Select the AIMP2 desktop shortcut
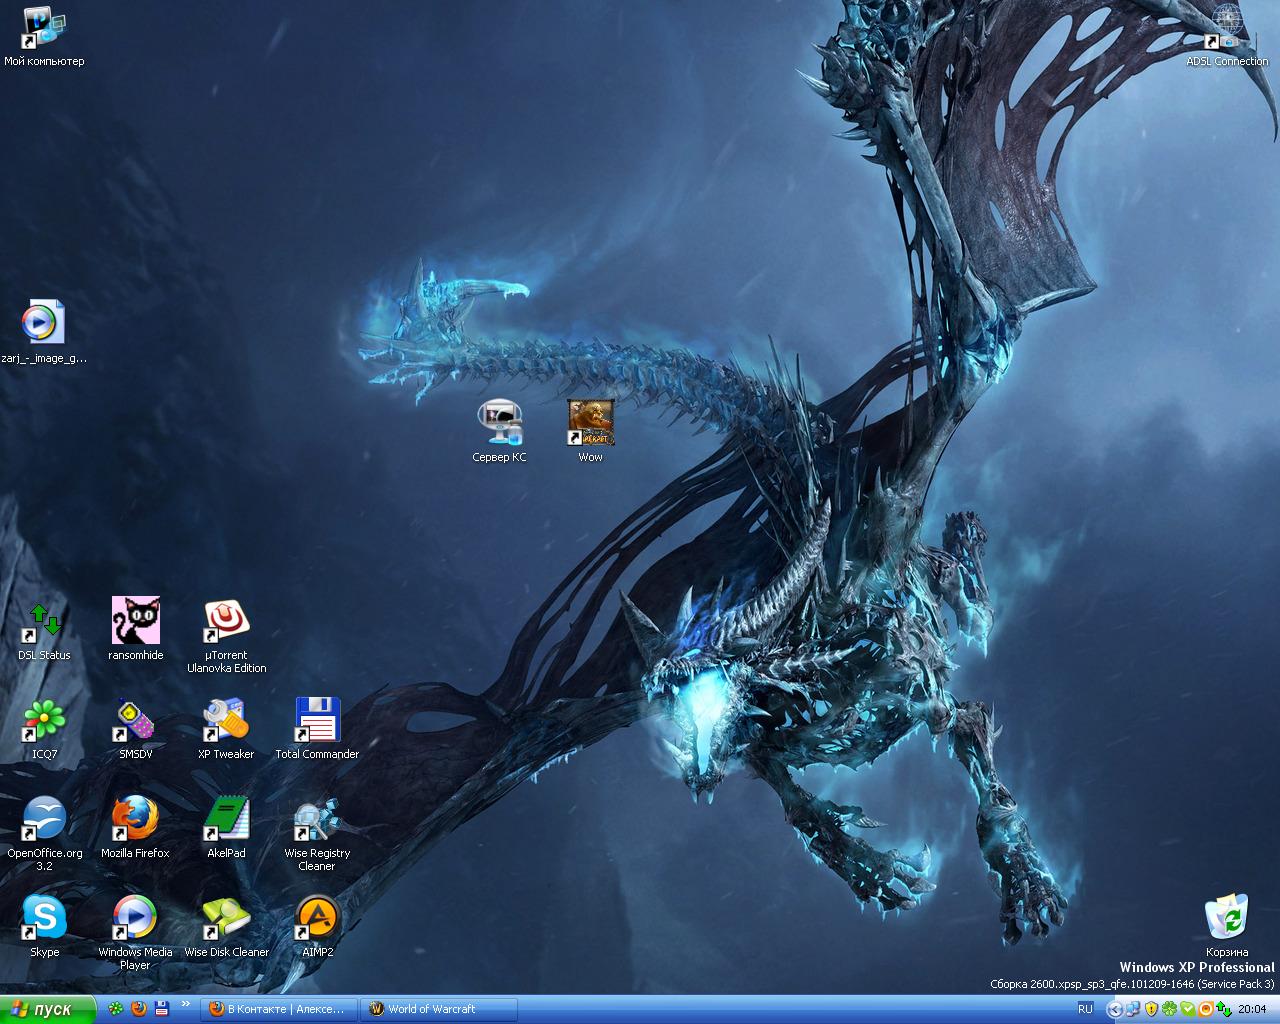This screenshot has height=1024, width=1280. click(317, 918)
